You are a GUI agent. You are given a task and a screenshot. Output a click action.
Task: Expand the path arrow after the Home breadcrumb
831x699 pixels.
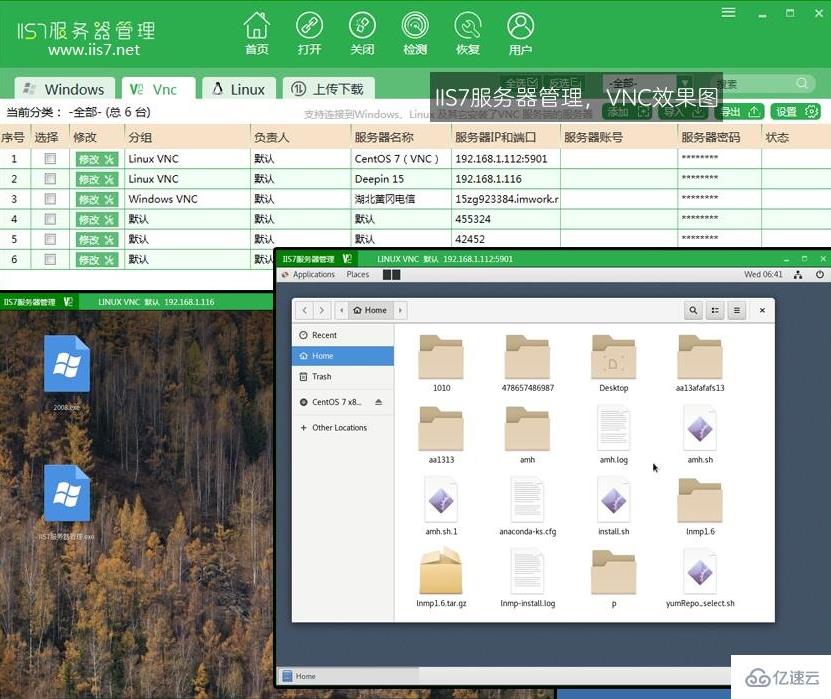[x=399, y=310]
